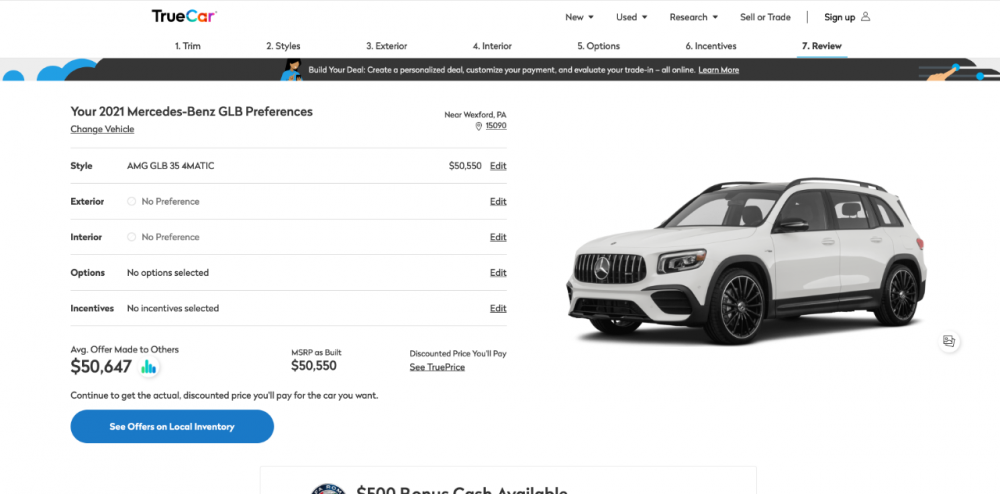Go to the 3. Exterior step tab
Image resolution: width=1000 pixels, height=494 pixels.
pos(386,46)
